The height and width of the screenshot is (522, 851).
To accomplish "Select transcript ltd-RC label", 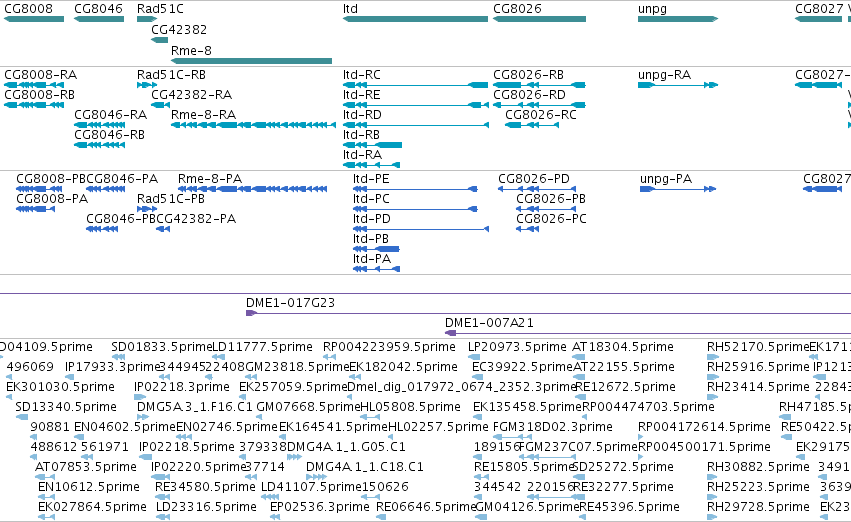I will click(x=361, y=75).
